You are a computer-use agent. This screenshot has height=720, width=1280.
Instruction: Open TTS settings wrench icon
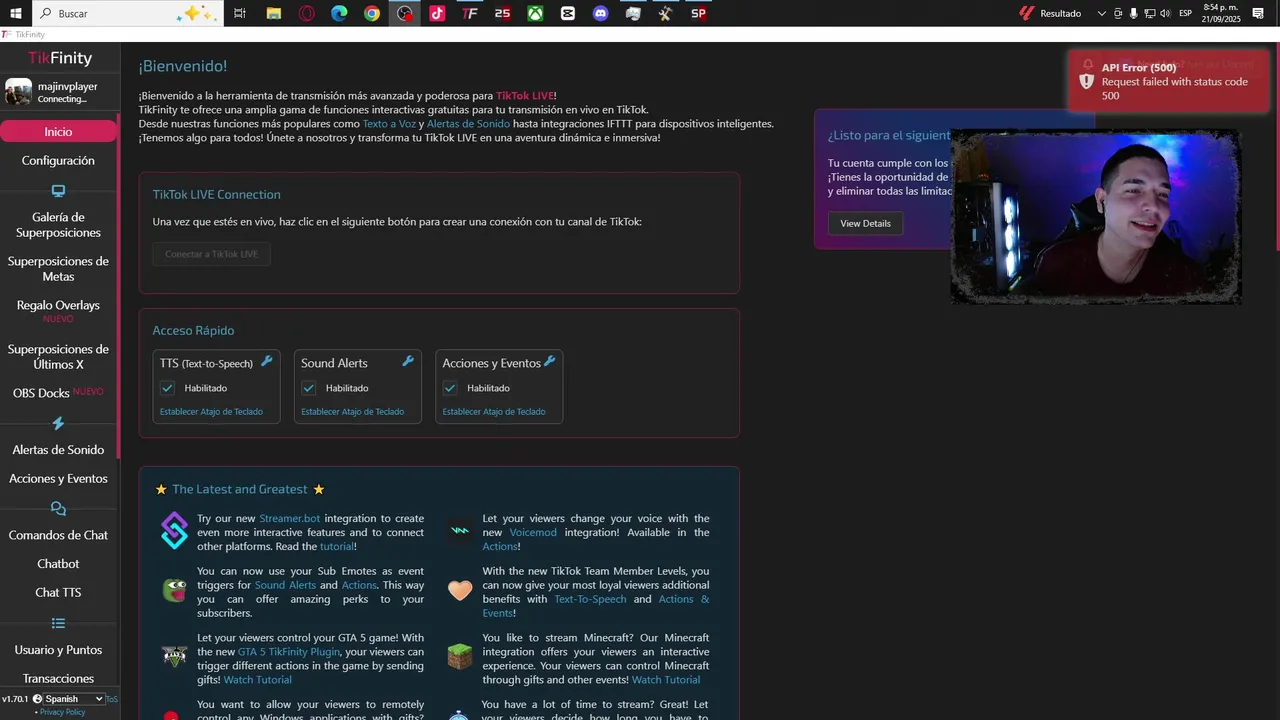267,361
